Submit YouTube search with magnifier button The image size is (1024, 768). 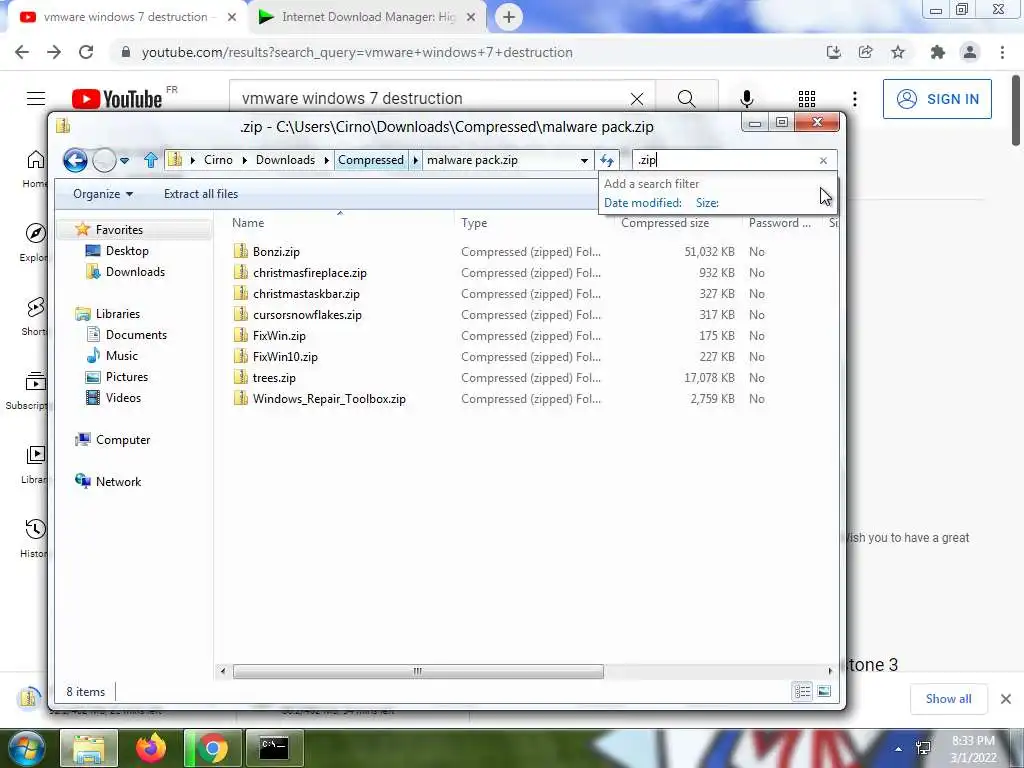[x=686, y=99]
